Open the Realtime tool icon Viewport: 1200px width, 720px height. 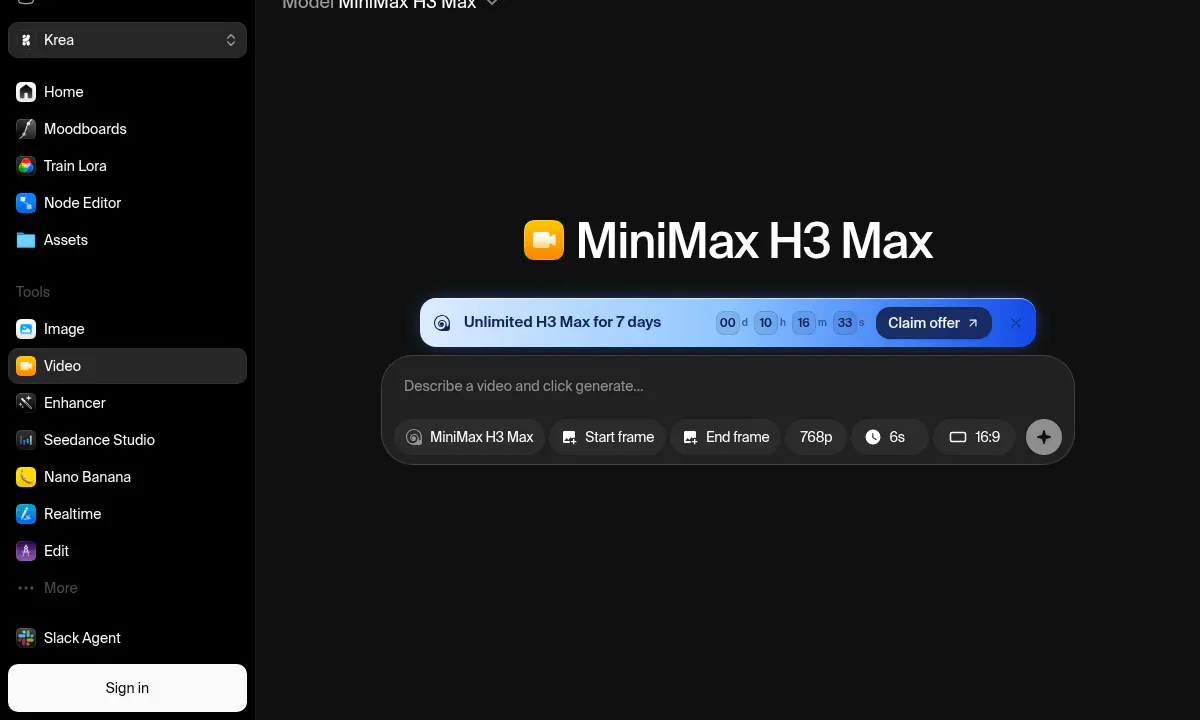(x=26, y=514)
